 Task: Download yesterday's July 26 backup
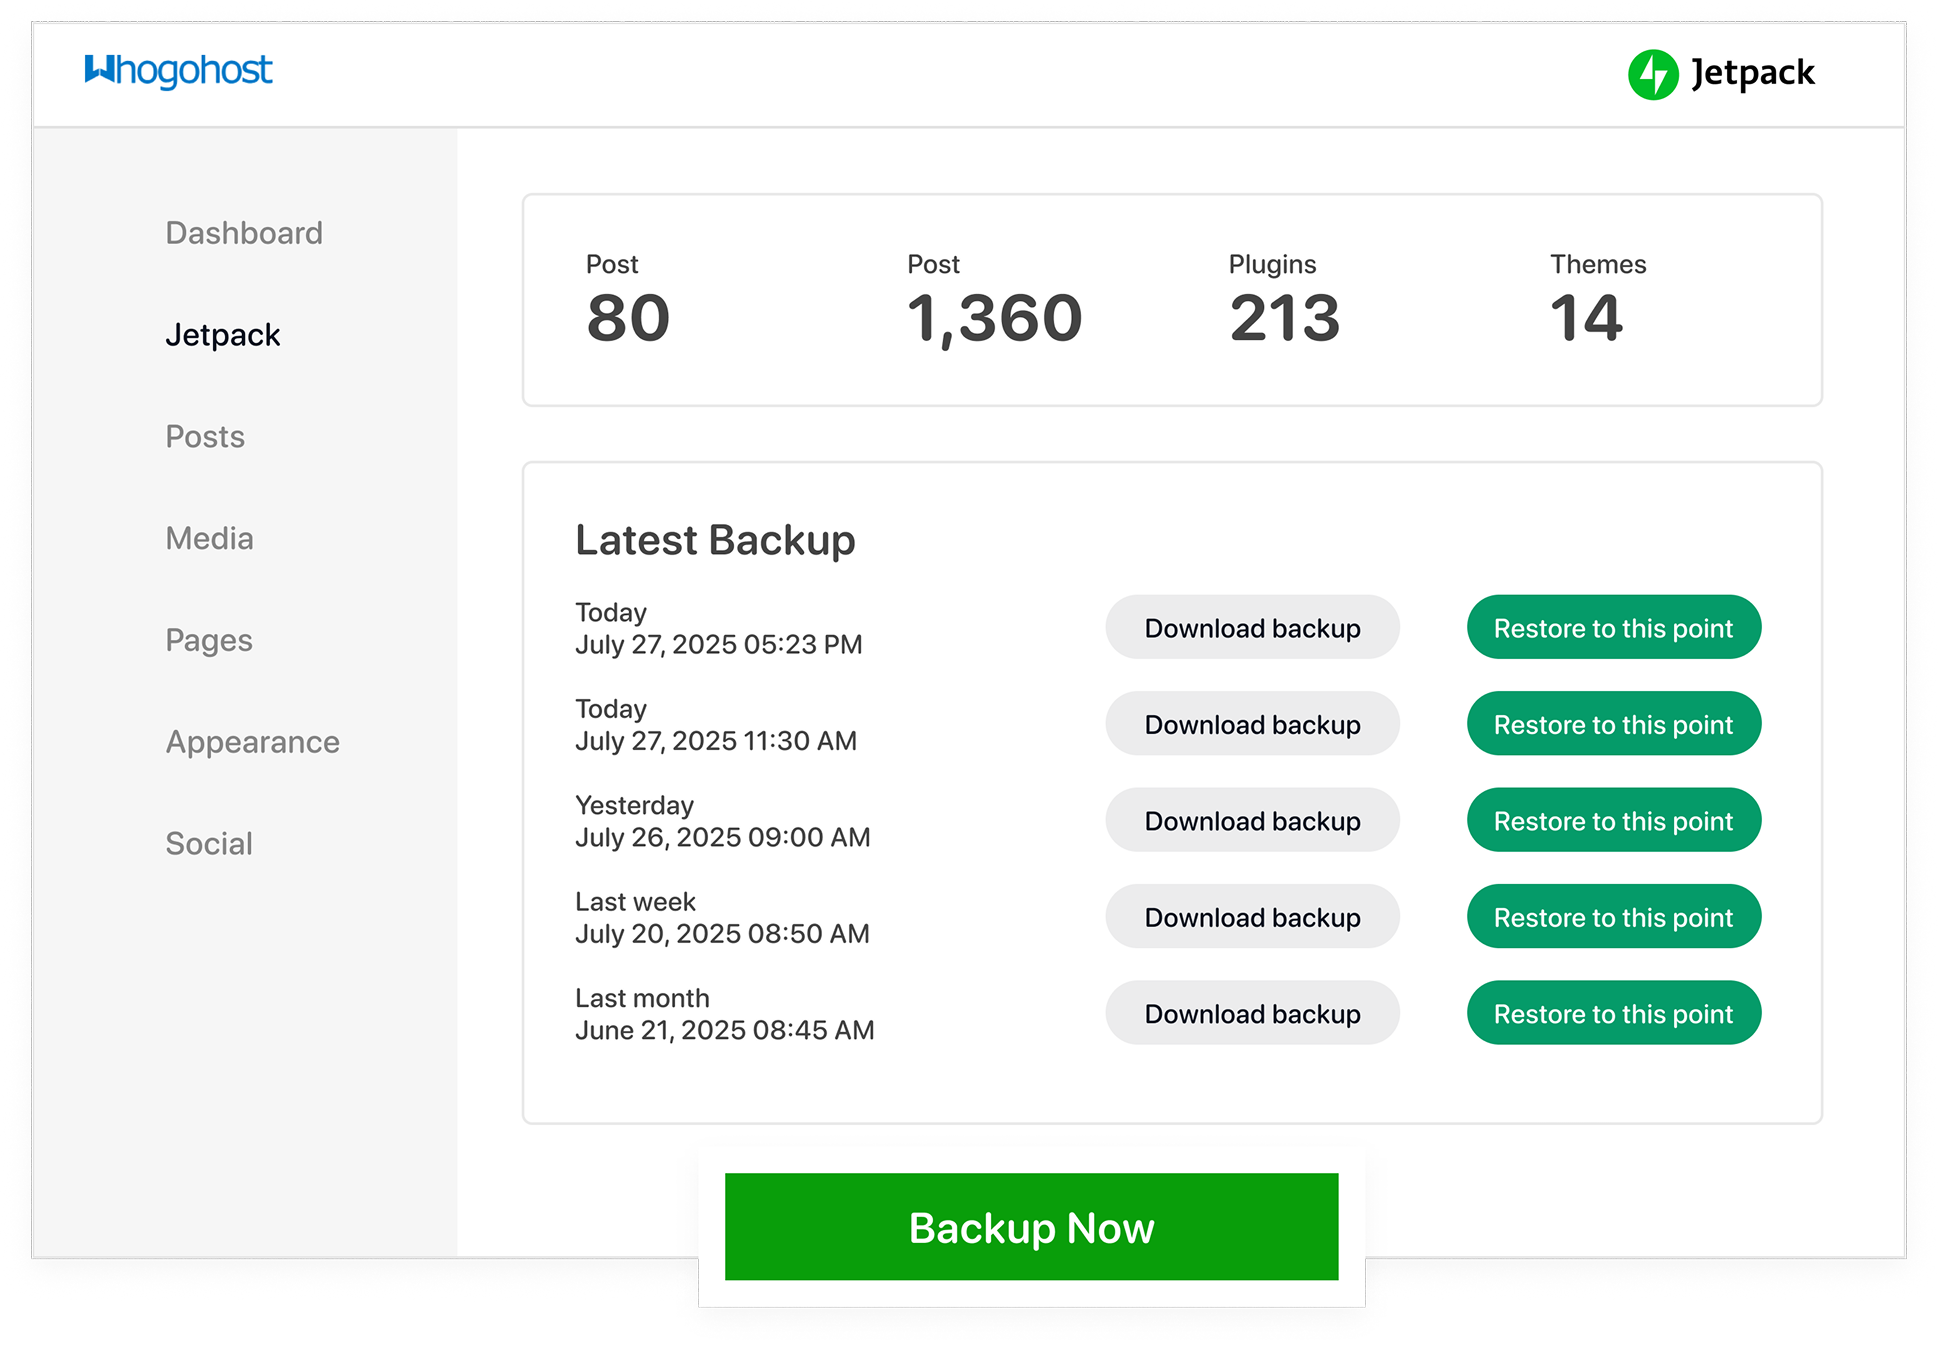click(1252, 821)
